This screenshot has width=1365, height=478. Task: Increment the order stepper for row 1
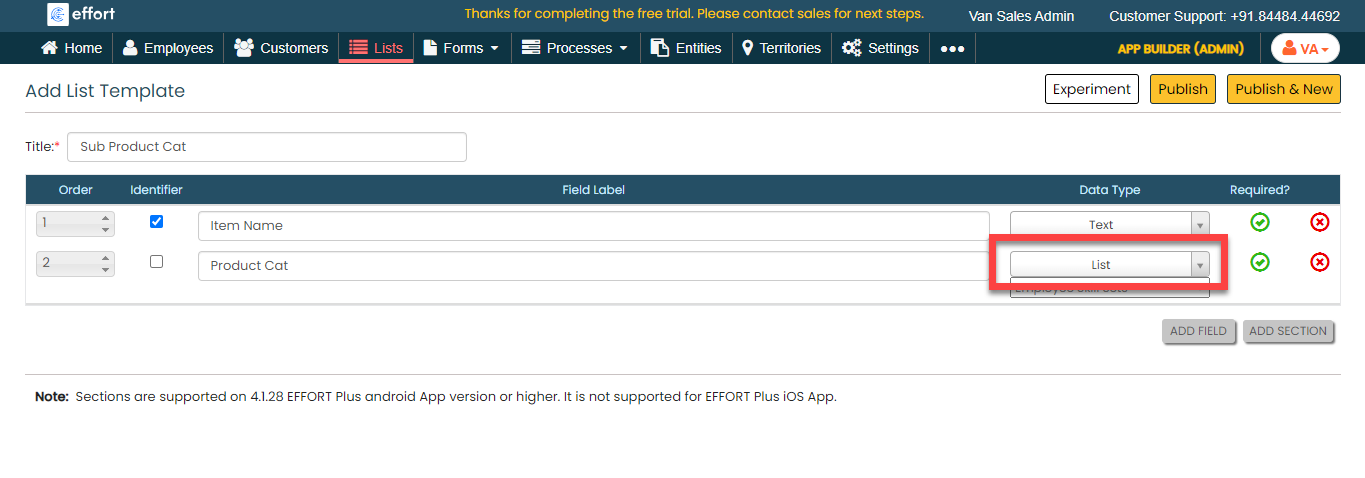[x=105, y=219]
